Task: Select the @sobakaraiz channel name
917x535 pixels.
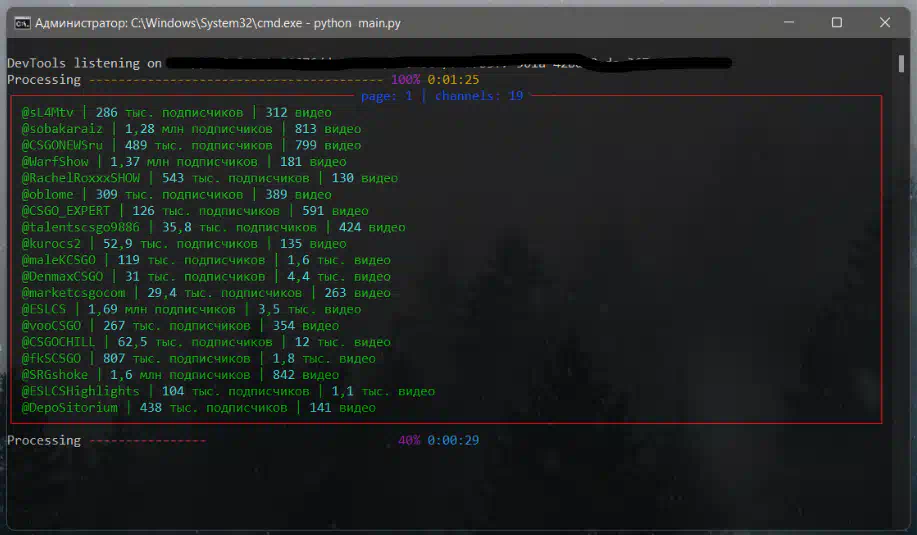Action: (x=63, y=129)
